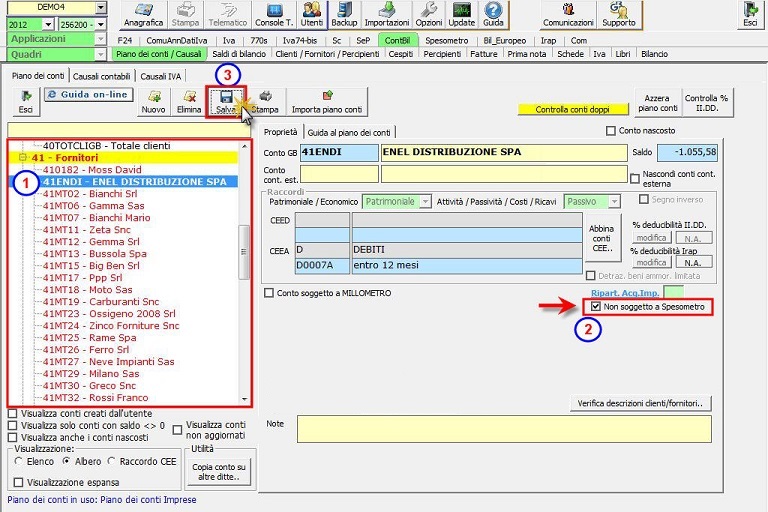Open Guida al piano dei conti tab
The image size is (768, 512).
(x=349, y=132)
